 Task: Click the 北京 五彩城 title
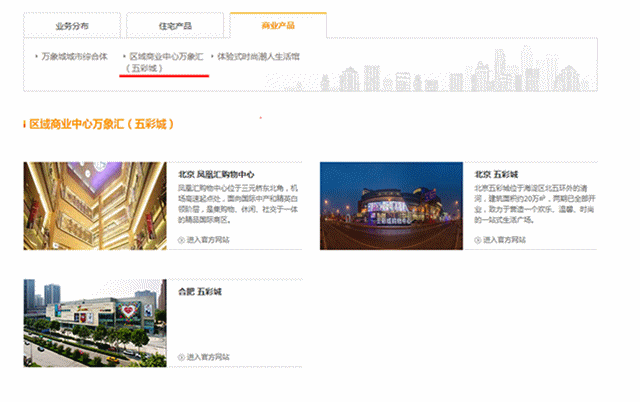click(496, 175)
